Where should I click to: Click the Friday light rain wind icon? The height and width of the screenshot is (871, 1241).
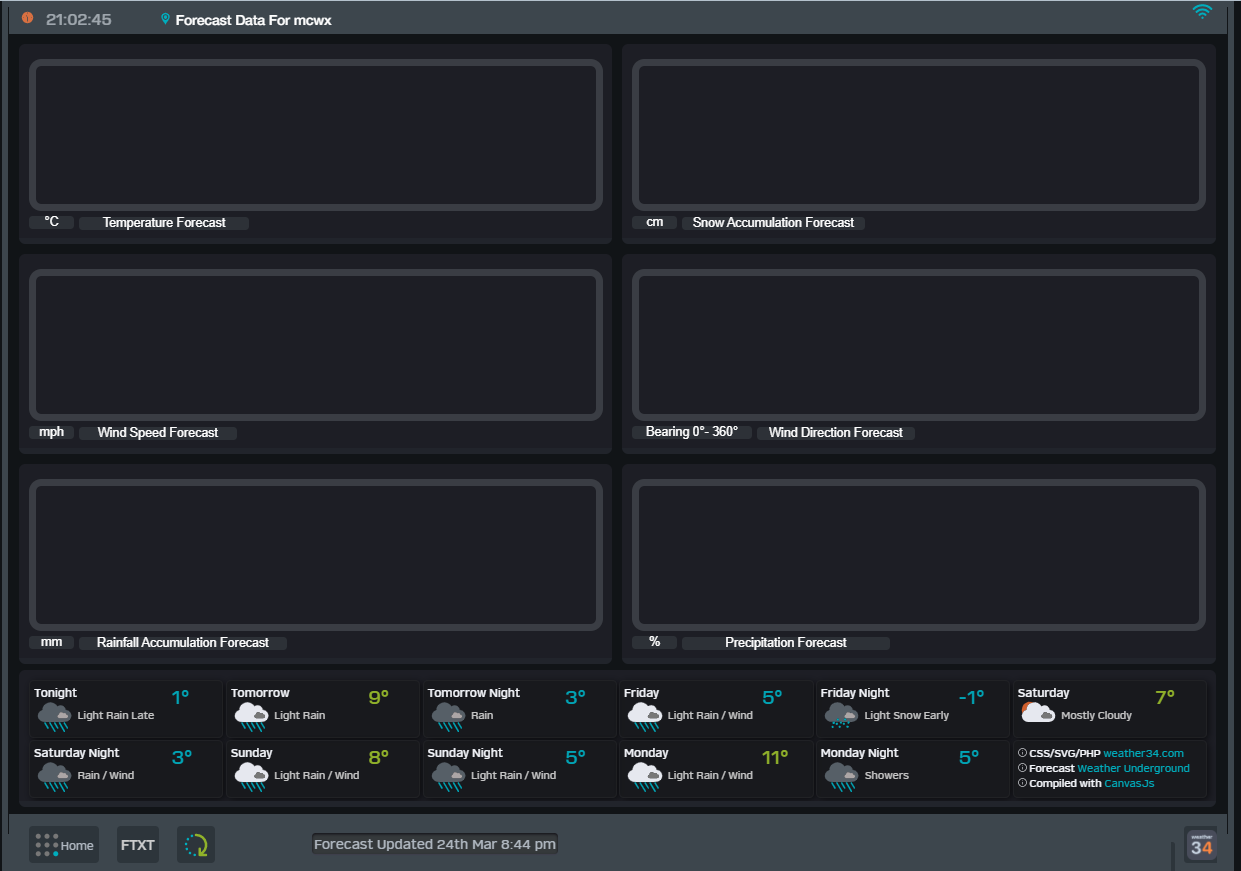645,716
